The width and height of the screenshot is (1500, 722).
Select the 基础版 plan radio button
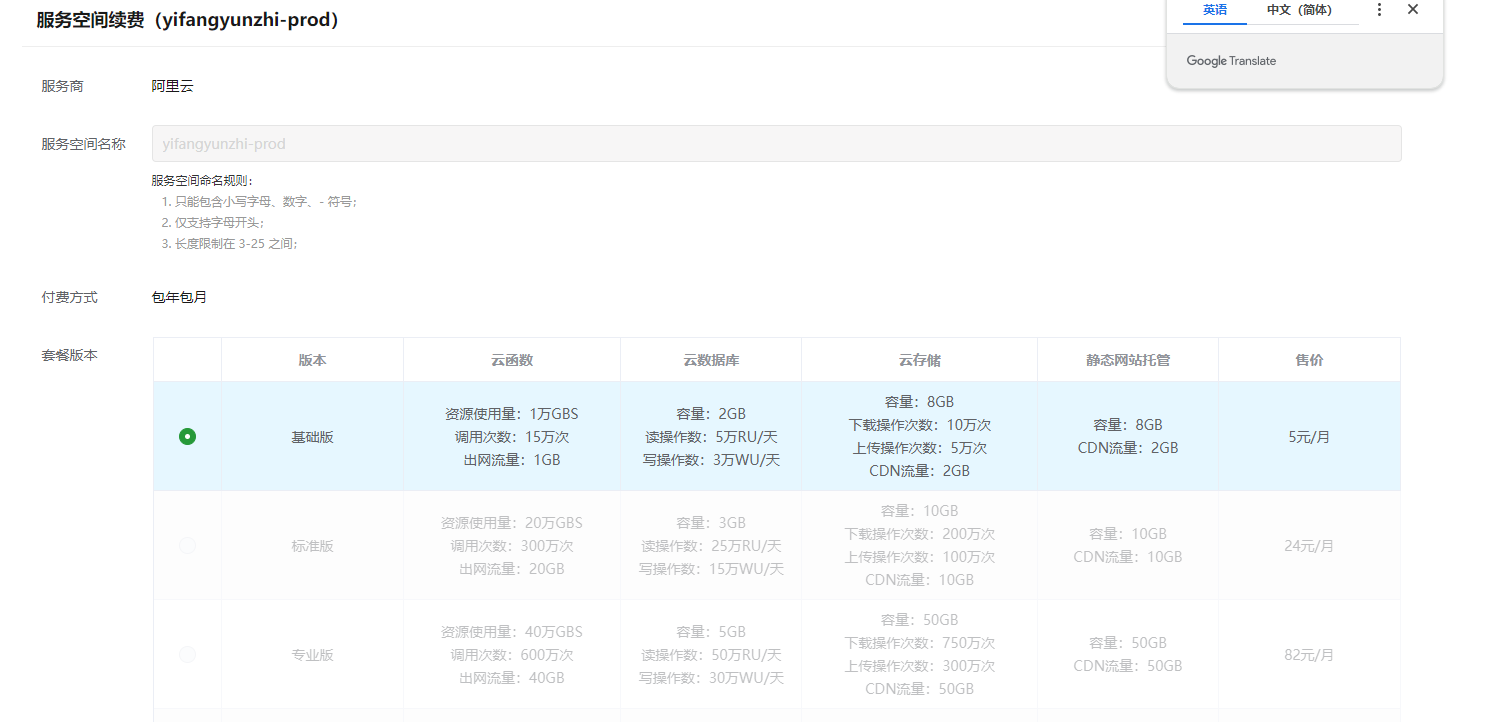(187, 437)
